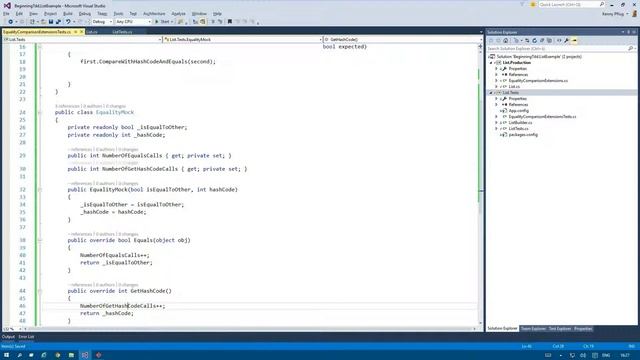The width and height of the screenshot is (640, 360).
Task: Open the Output panel tab
Action: (8, 337)
